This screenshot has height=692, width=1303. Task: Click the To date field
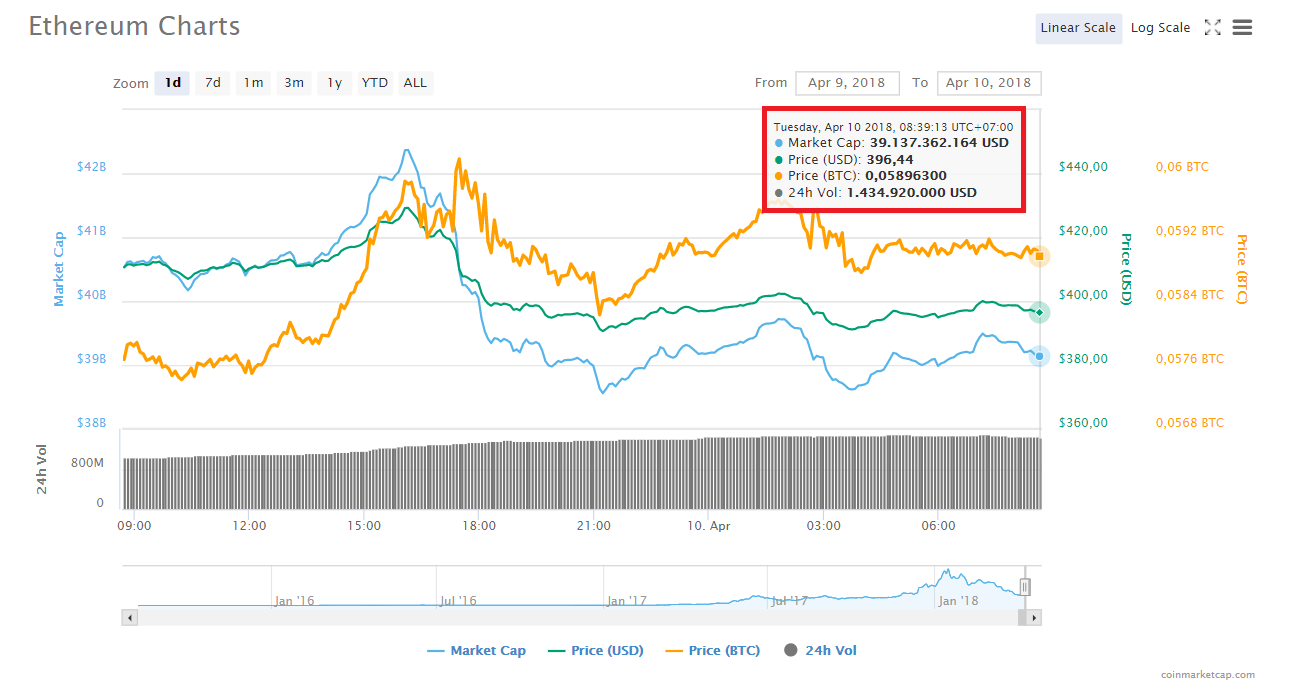[988, 83]
